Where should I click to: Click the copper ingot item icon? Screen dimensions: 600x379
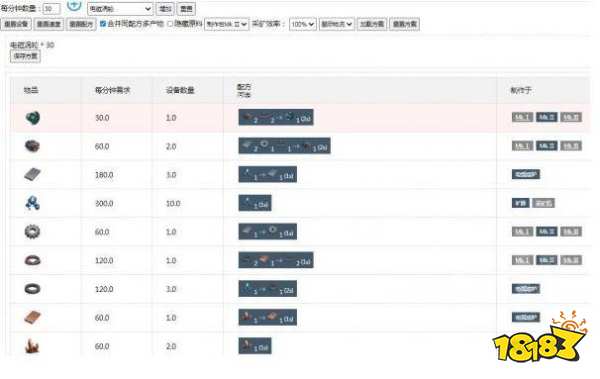point(33,317)
